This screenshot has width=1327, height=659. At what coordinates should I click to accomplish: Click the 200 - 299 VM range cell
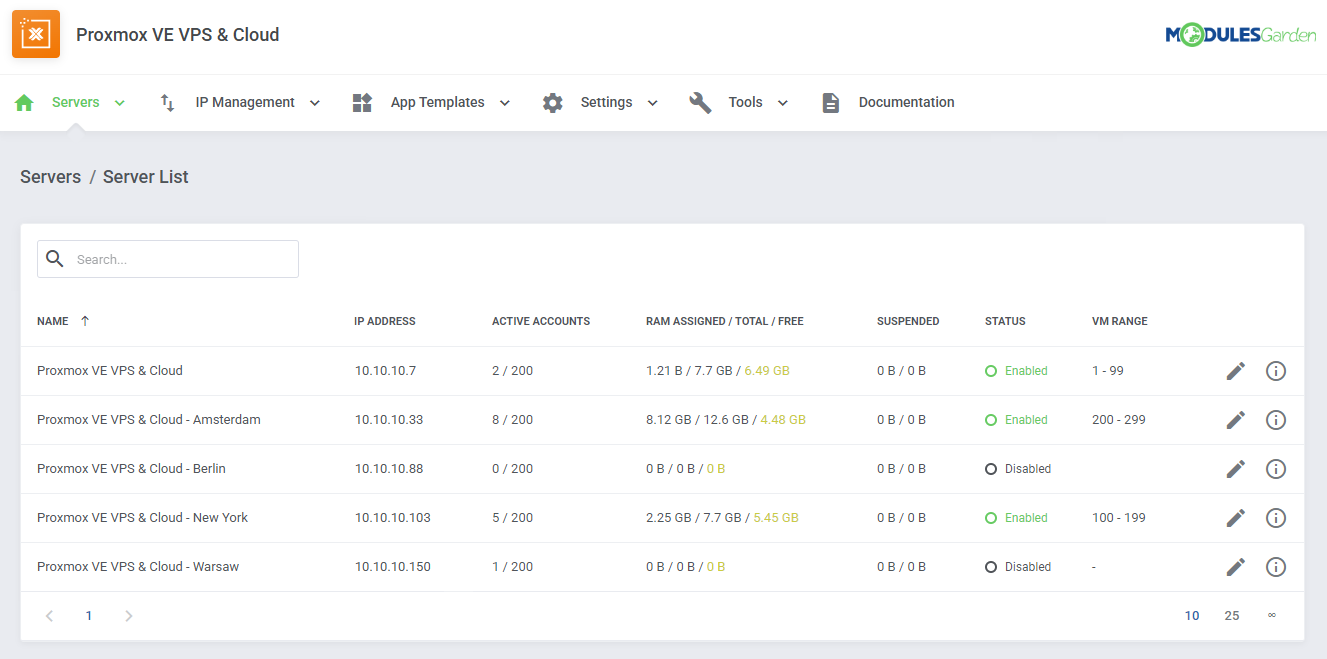click(1119, 420)
